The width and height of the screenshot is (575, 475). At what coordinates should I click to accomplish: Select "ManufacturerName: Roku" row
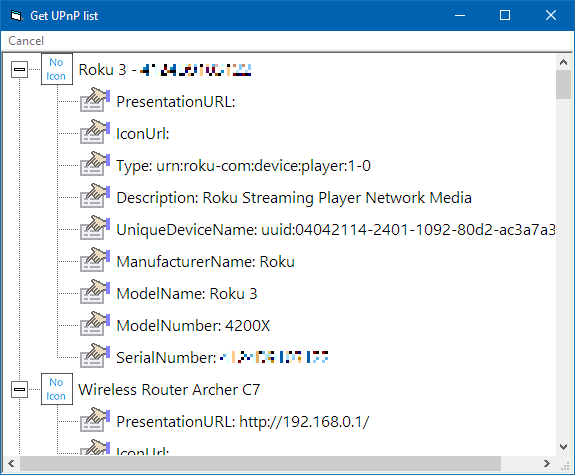205,262
